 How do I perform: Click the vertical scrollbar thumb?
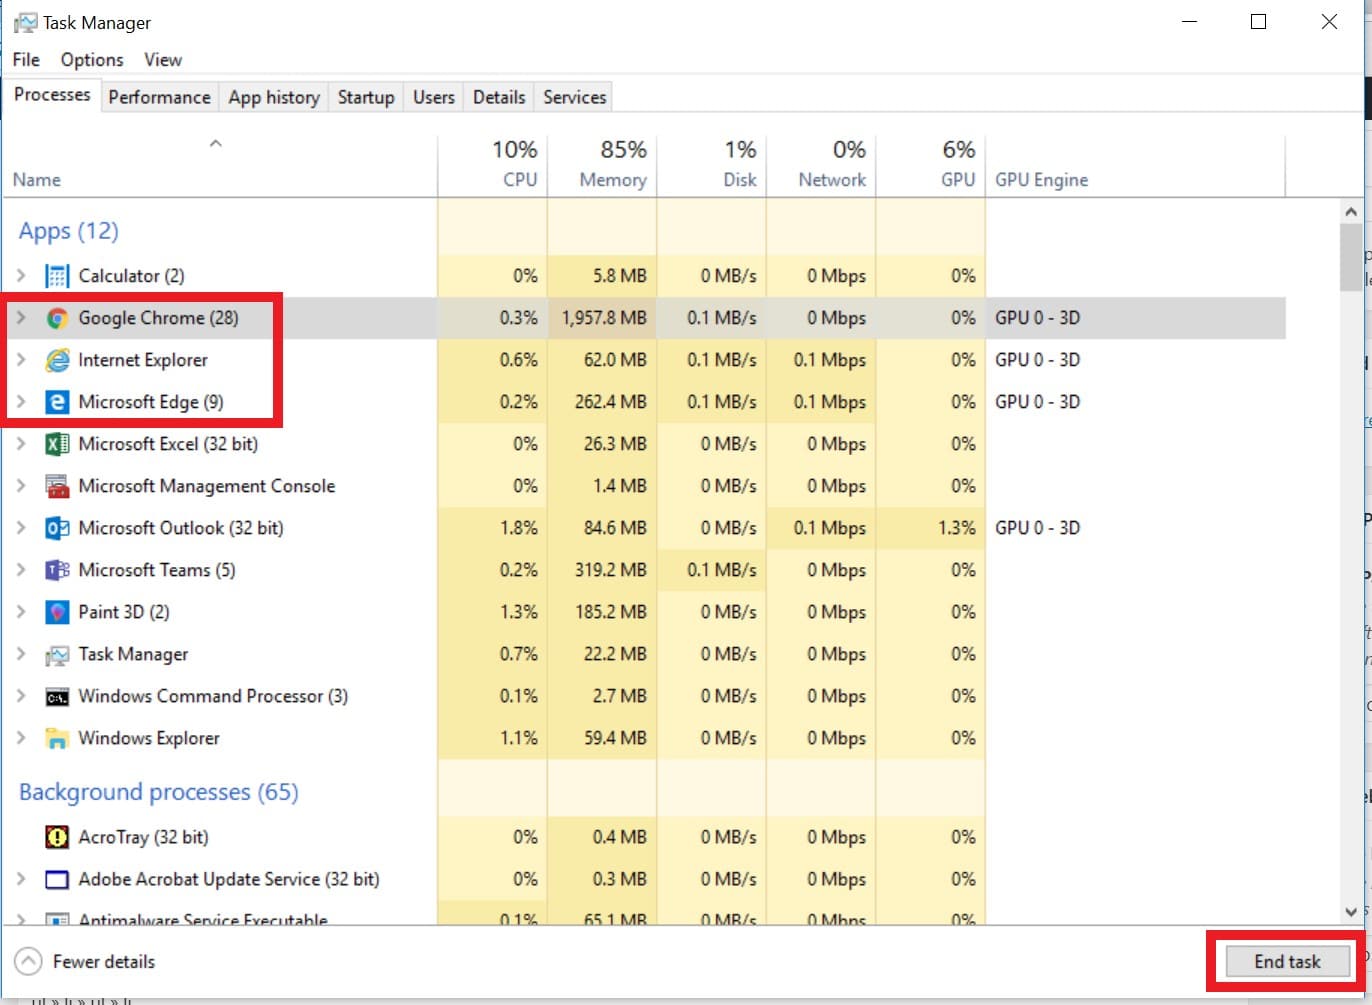coord(1351,257)
